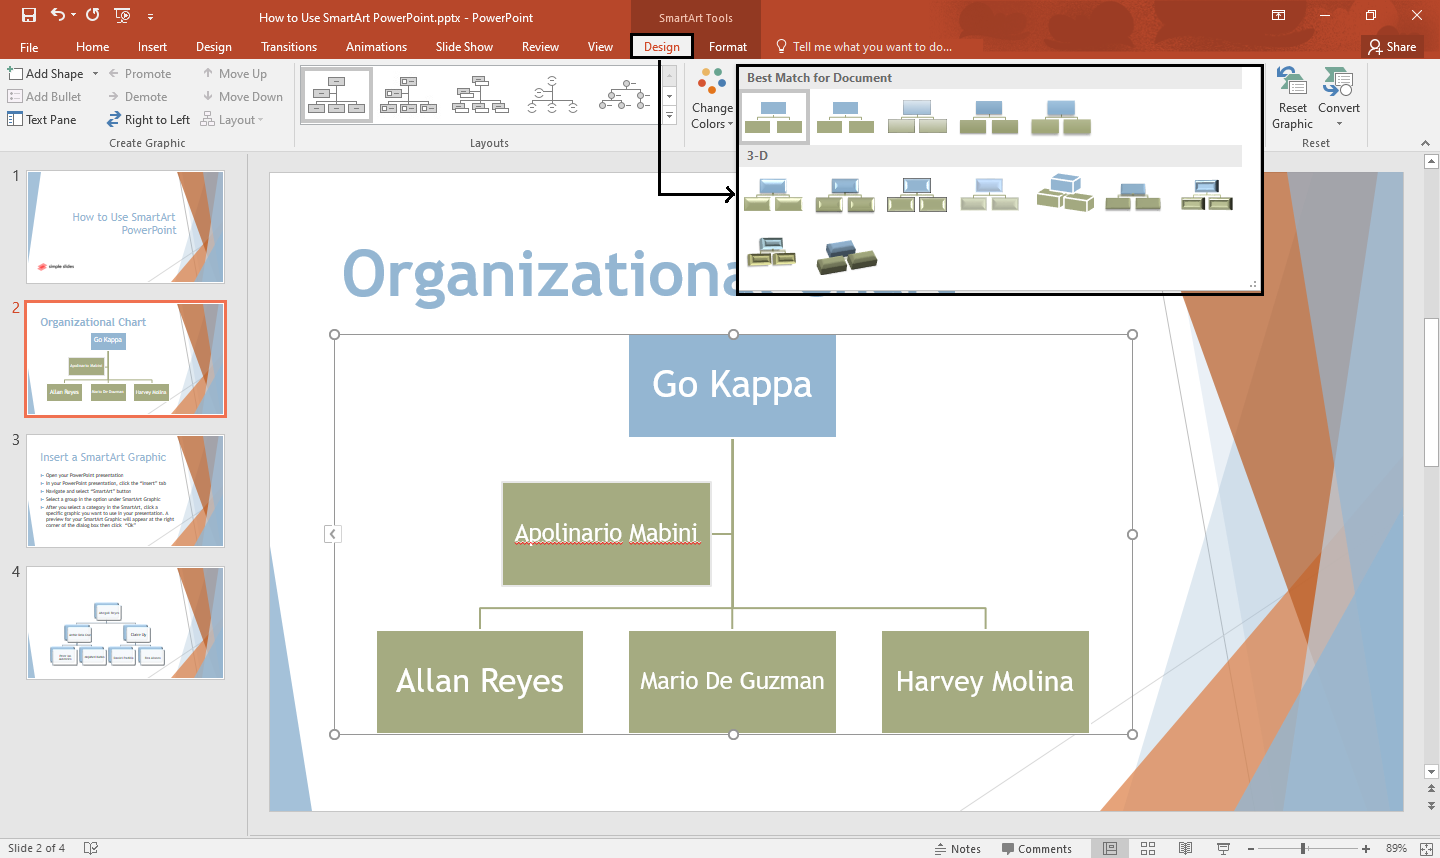Apply the fifth 3-D brick-style SmartArt style
This screenshot has height=858, width=1440.
(1065, 193)
